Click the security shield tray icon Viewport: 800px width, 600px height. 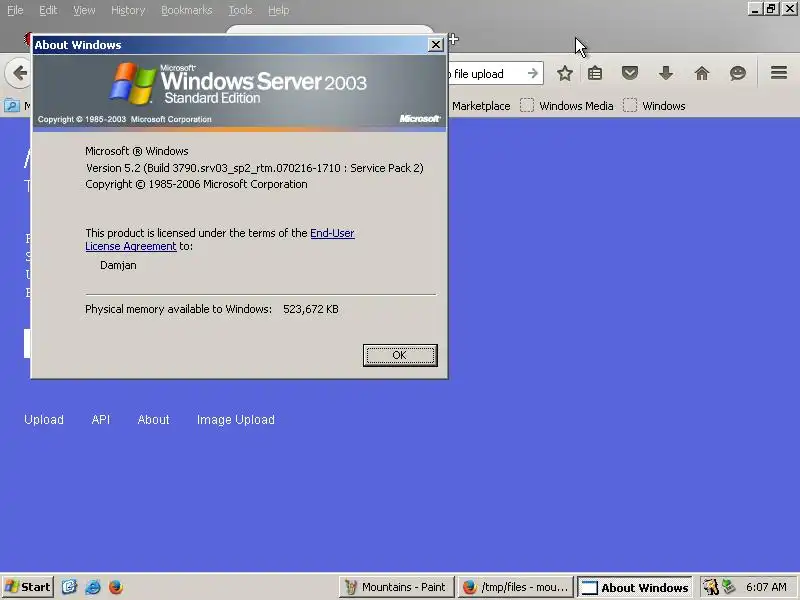point(711,587)
